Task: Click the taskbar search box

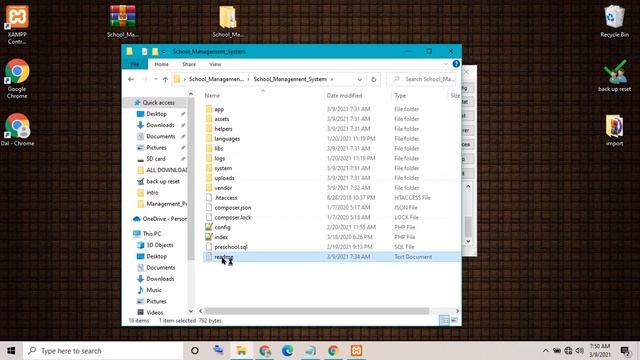Action: [x=103, y=351]
